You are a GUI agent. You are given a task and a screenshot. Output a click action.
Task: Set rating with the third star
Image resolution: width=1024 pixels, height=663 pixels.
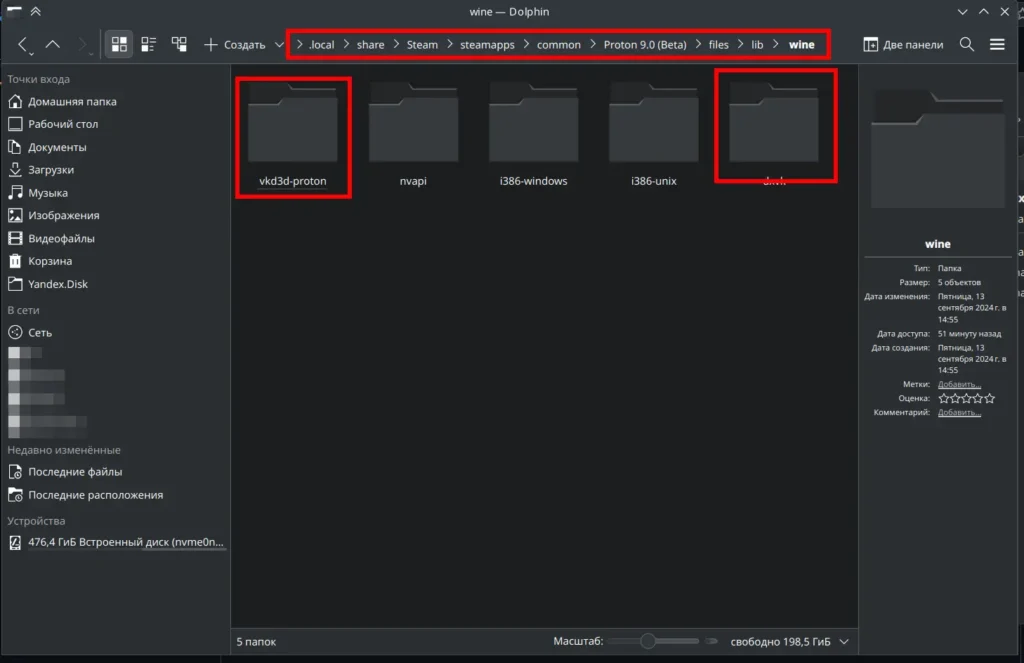[967, 398]
